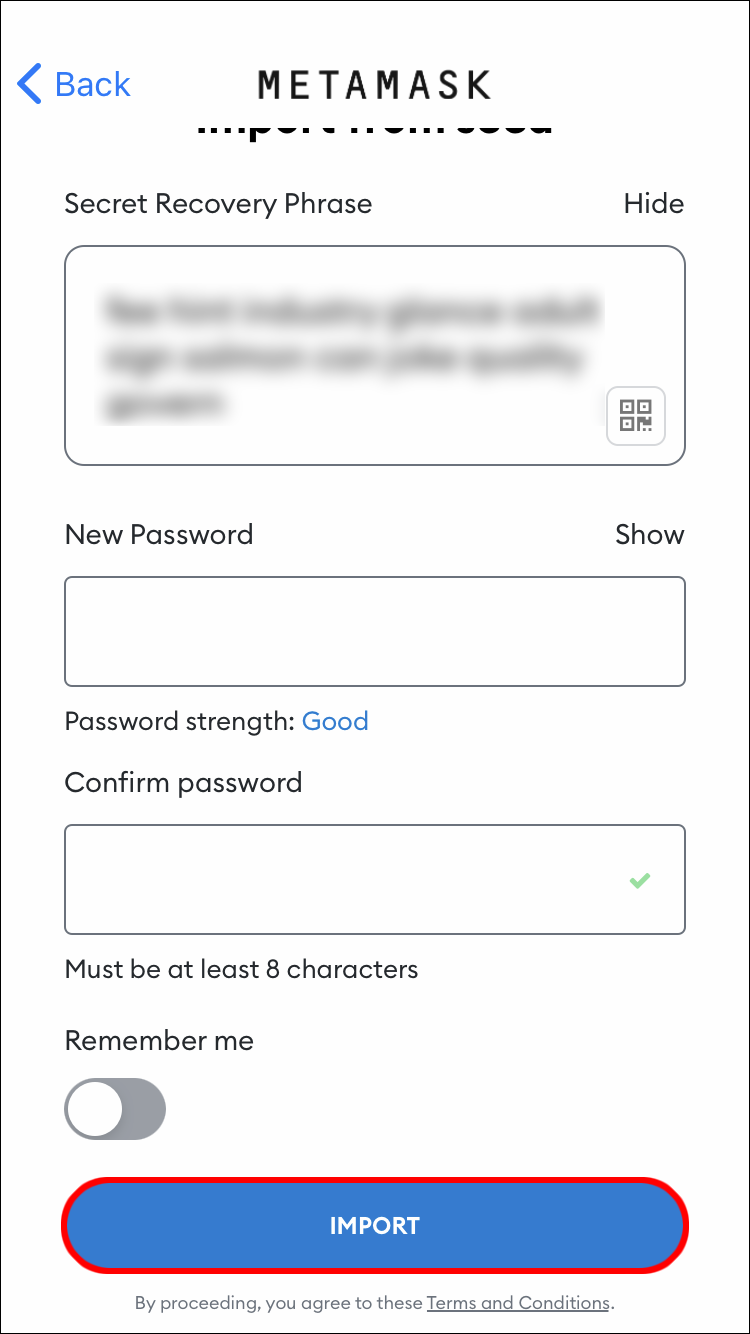Click the green checkmark in Confirm password
750x1334 pixels.
click(x=639, y=881)
